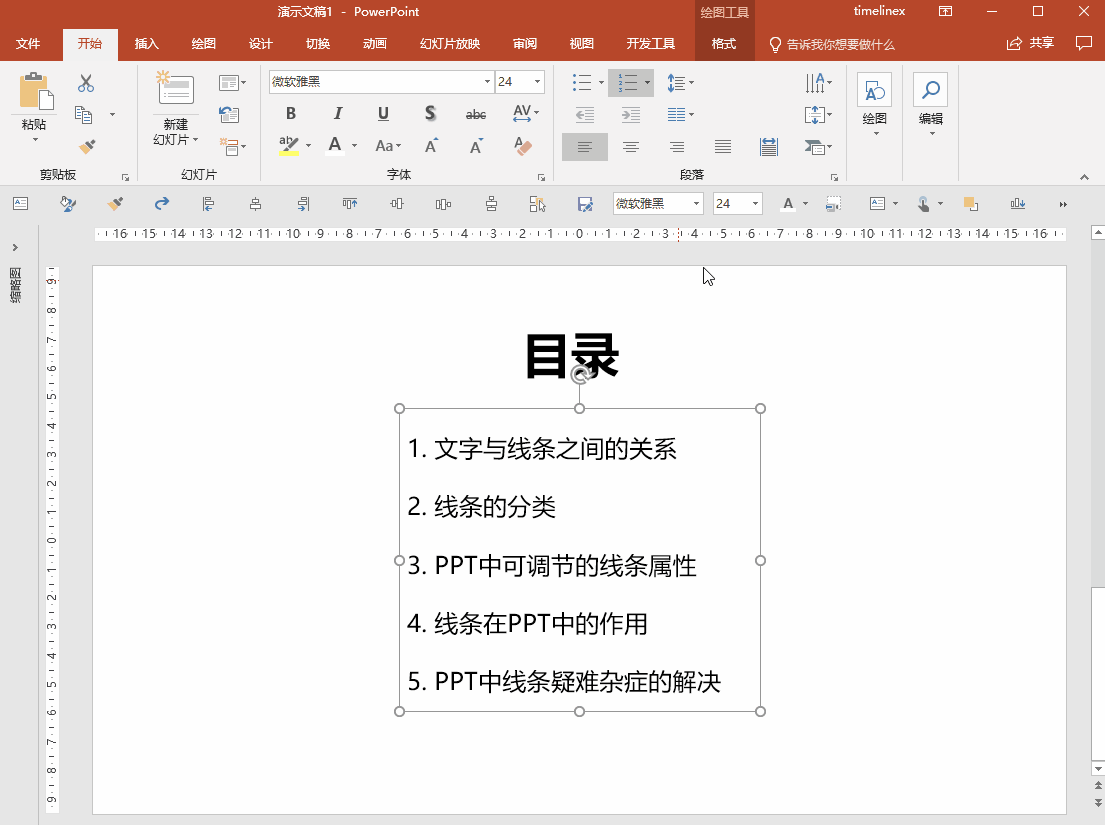Click the Cut scissors icon
Screen dimensions: 1105x825
click(x=85, y=85)
